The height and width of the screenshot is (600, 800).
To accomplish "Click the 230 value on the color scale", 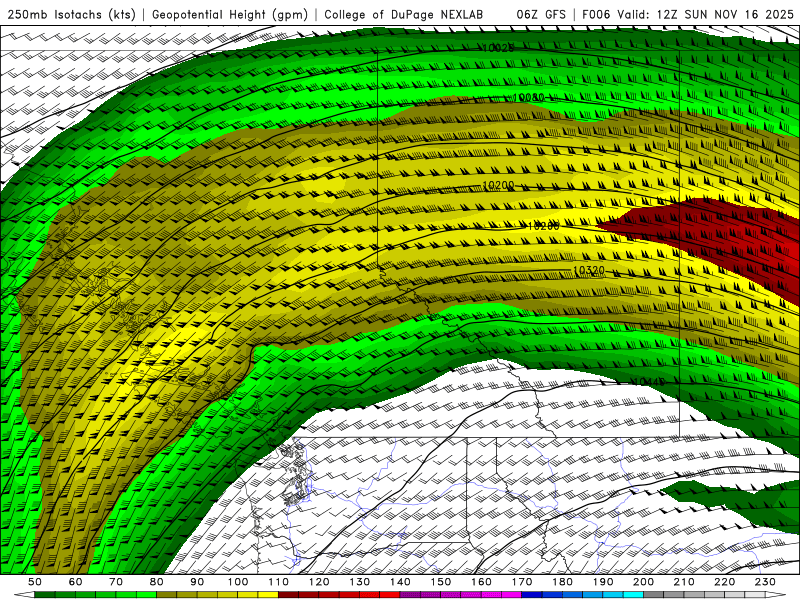I will coord(765,582).
